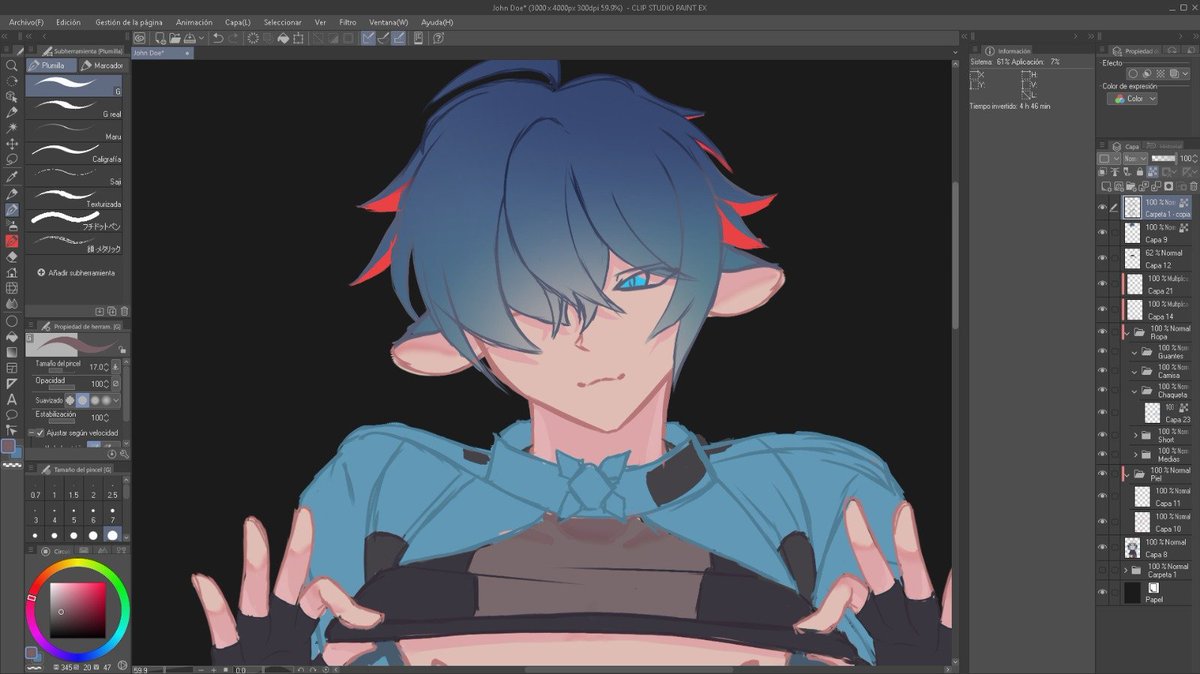The height and width of the screenshot is (674, 1200).
Task: Open the layer blending mode dropdown
Action: coord(1135,158)
